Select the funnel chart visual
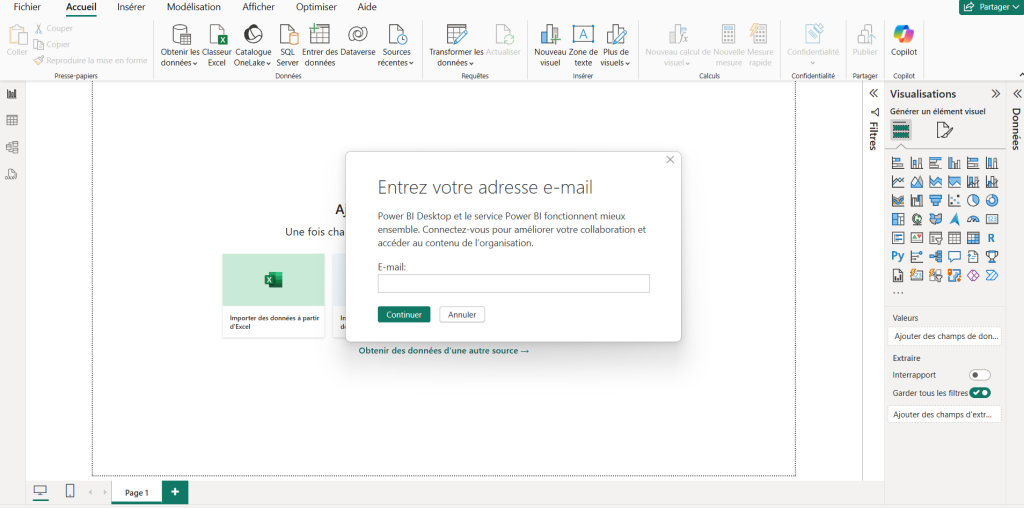1024x508 pixels. [x=935, y=200]
